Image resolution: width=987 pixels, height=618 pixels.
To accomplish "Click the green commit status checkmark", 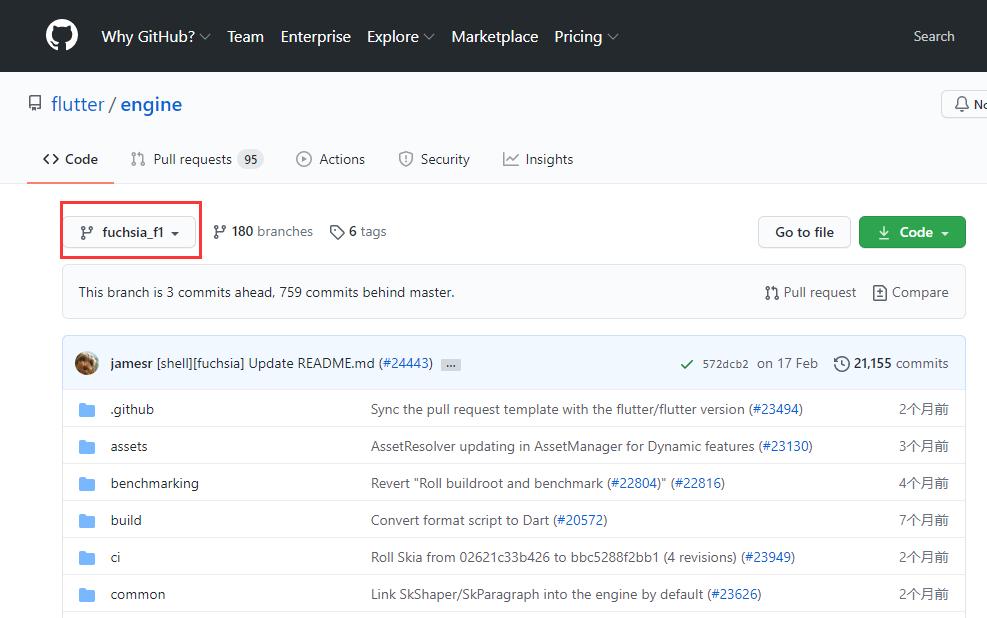I will [687, 364].
